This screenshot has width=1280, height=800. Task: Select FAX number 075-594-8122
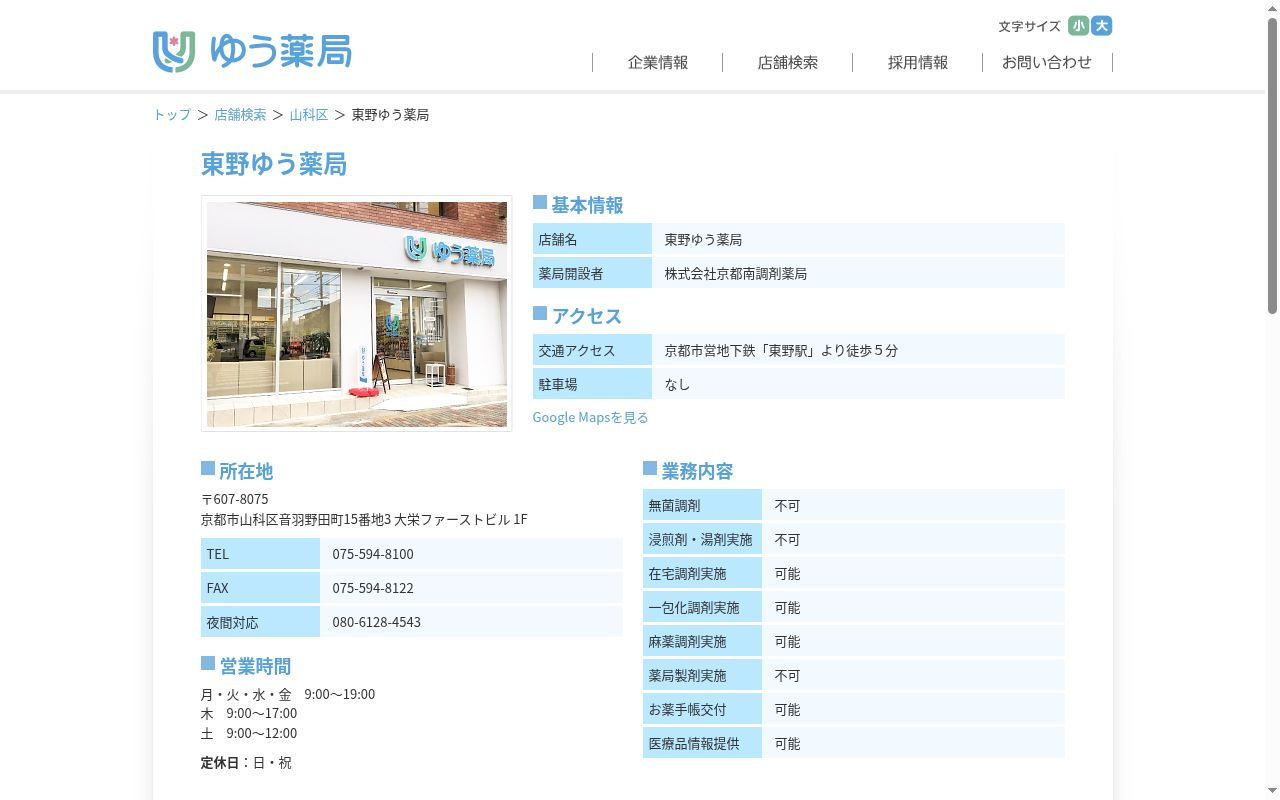point(373,588)
